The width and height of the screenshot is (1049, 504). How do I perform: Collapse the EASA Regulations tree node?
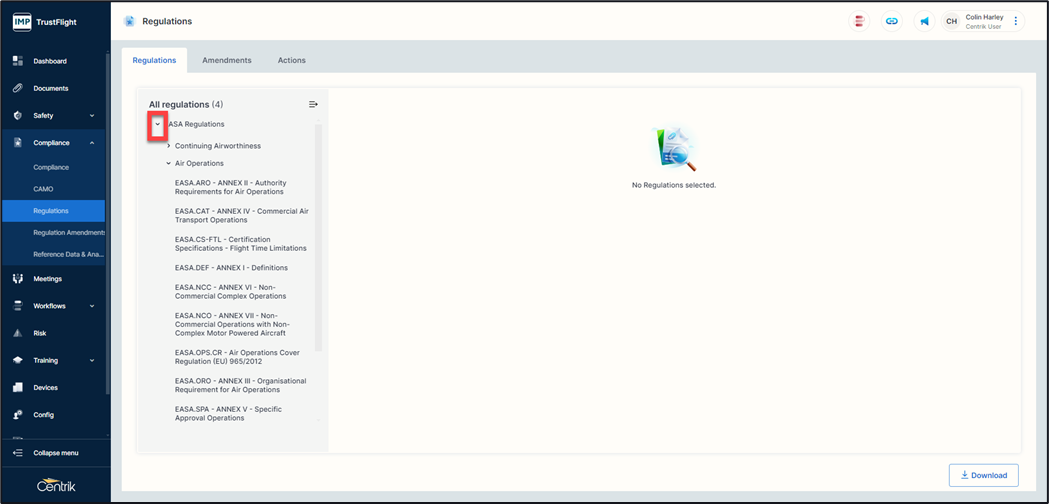pyautogui.click(x=157, y=124)
